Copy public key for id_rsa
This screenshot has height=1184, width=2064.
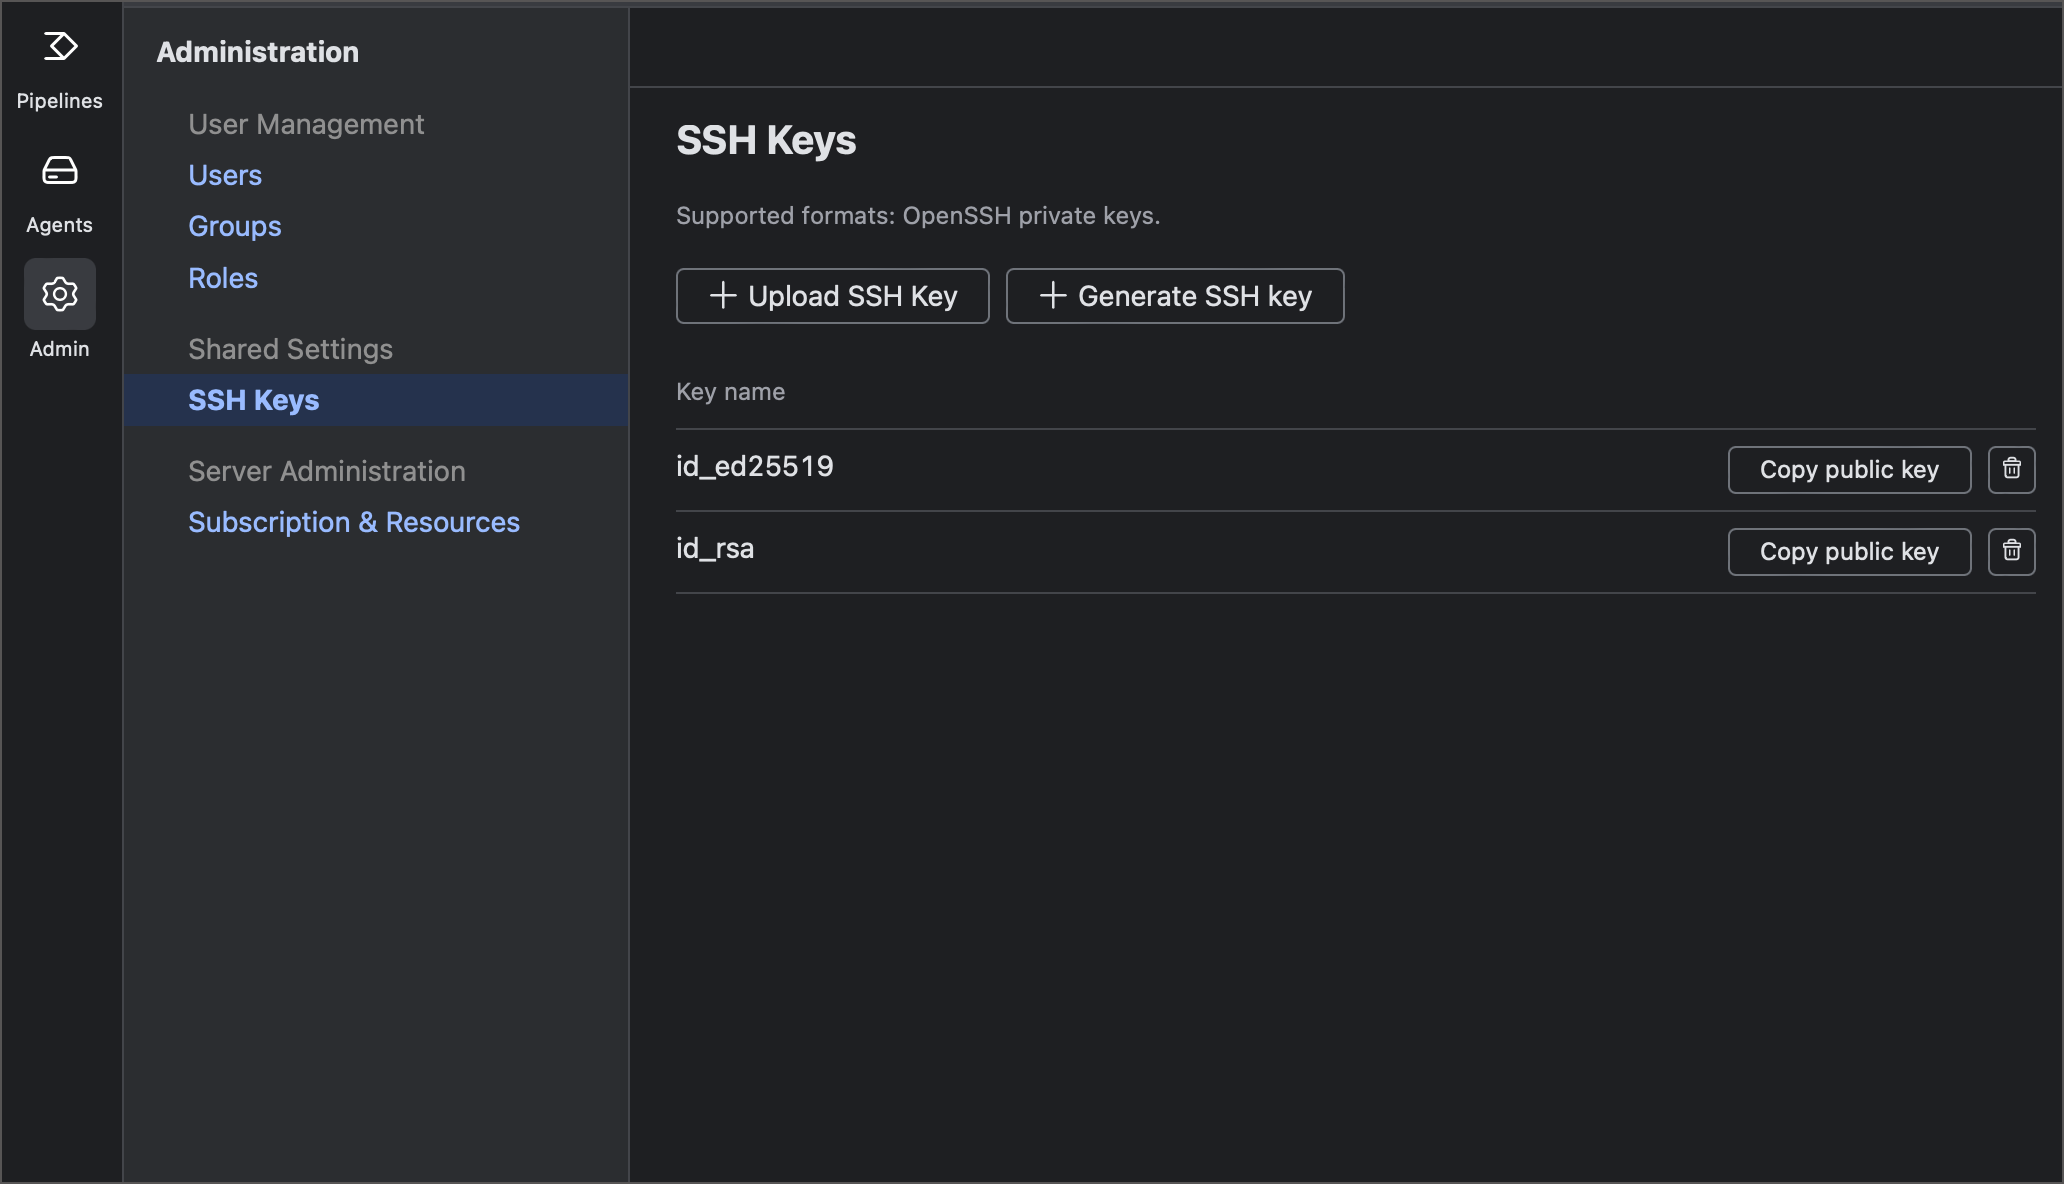pyautogui.click(x=1848, y=551)
